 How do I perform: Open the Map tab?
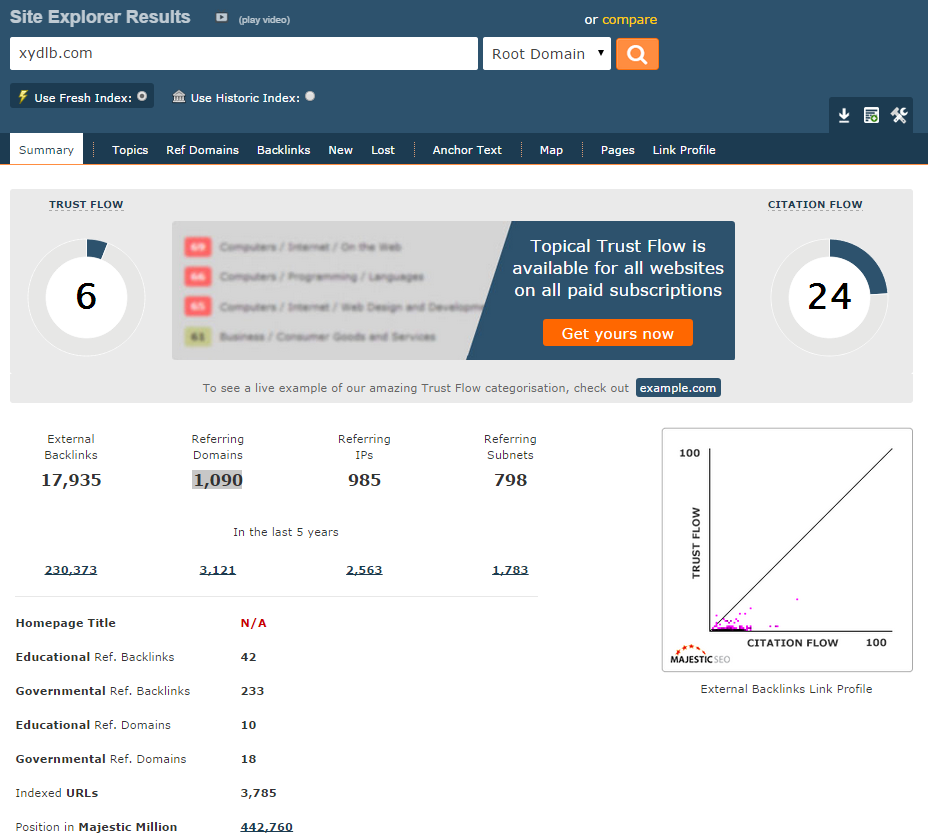tap(551, 150)
